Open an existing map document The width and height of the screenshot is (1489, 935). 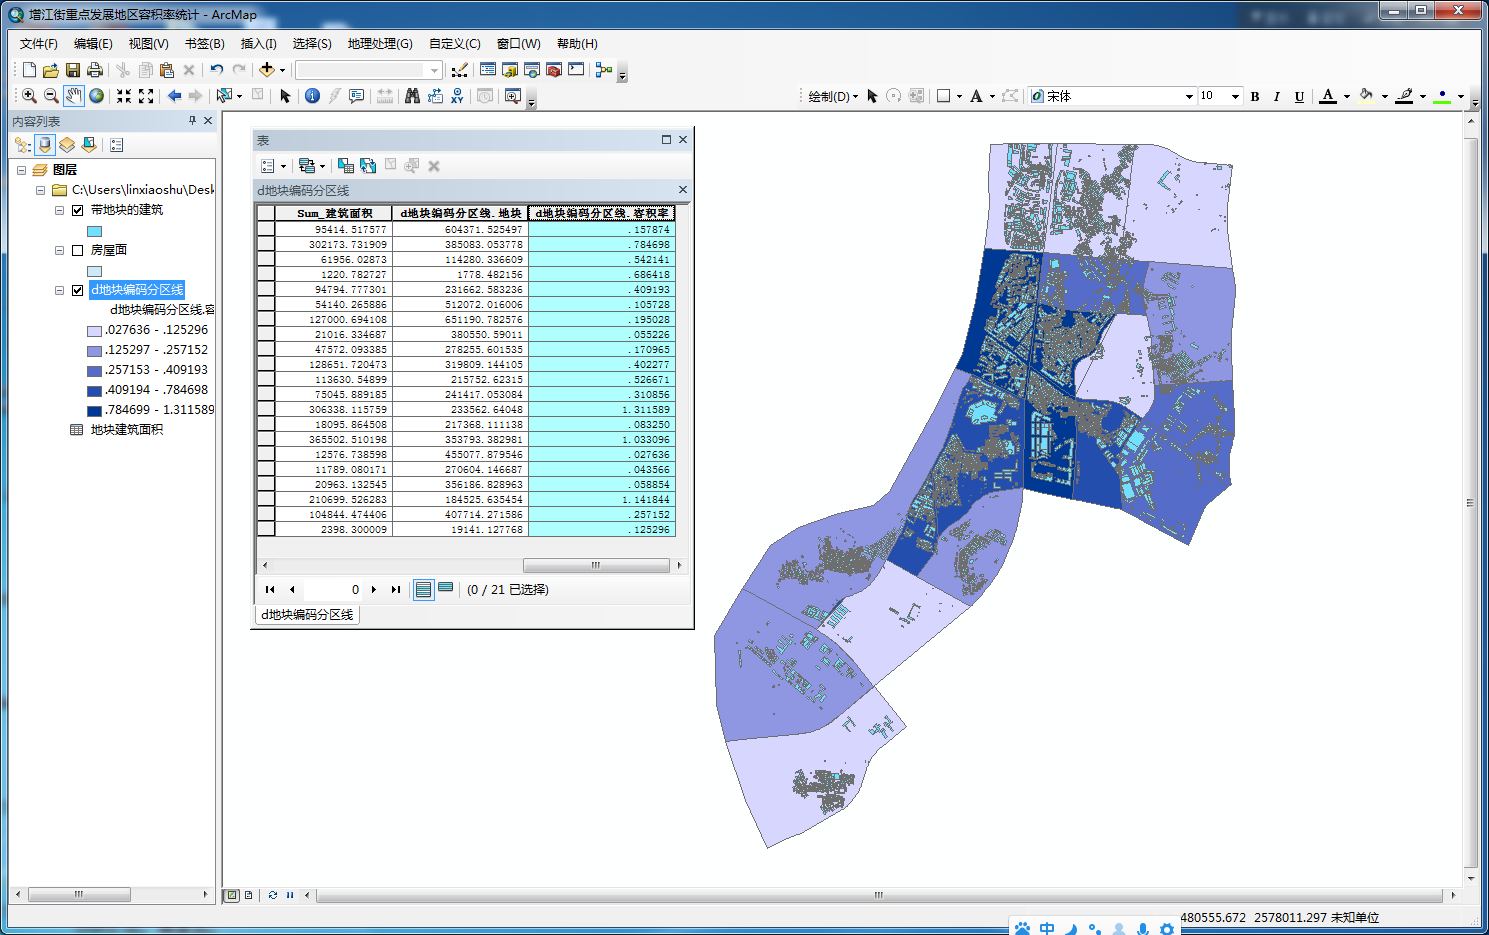(x=51, y=70)
